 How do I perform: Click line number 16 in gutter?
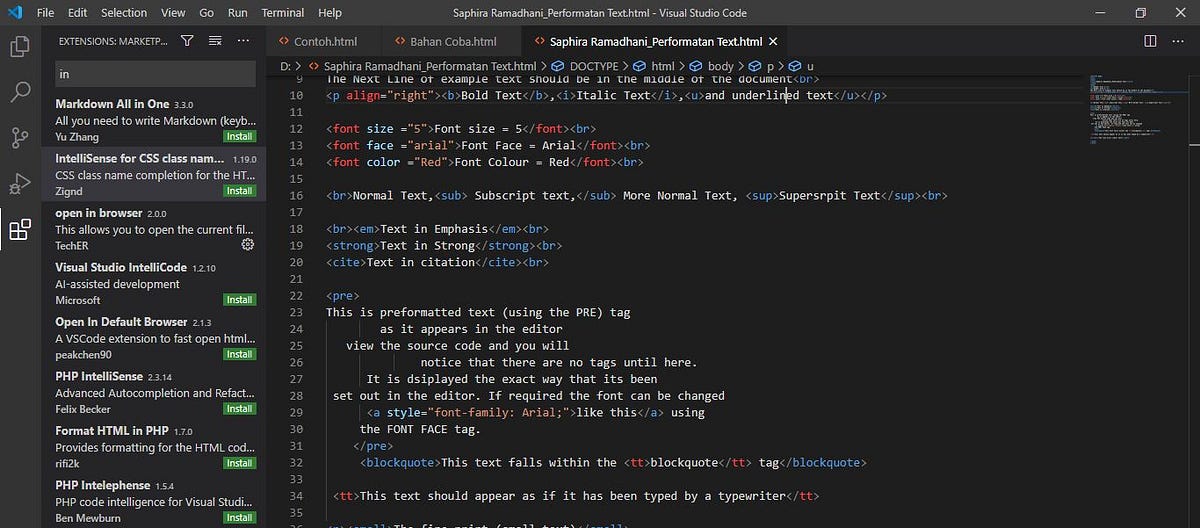[295, 195]
